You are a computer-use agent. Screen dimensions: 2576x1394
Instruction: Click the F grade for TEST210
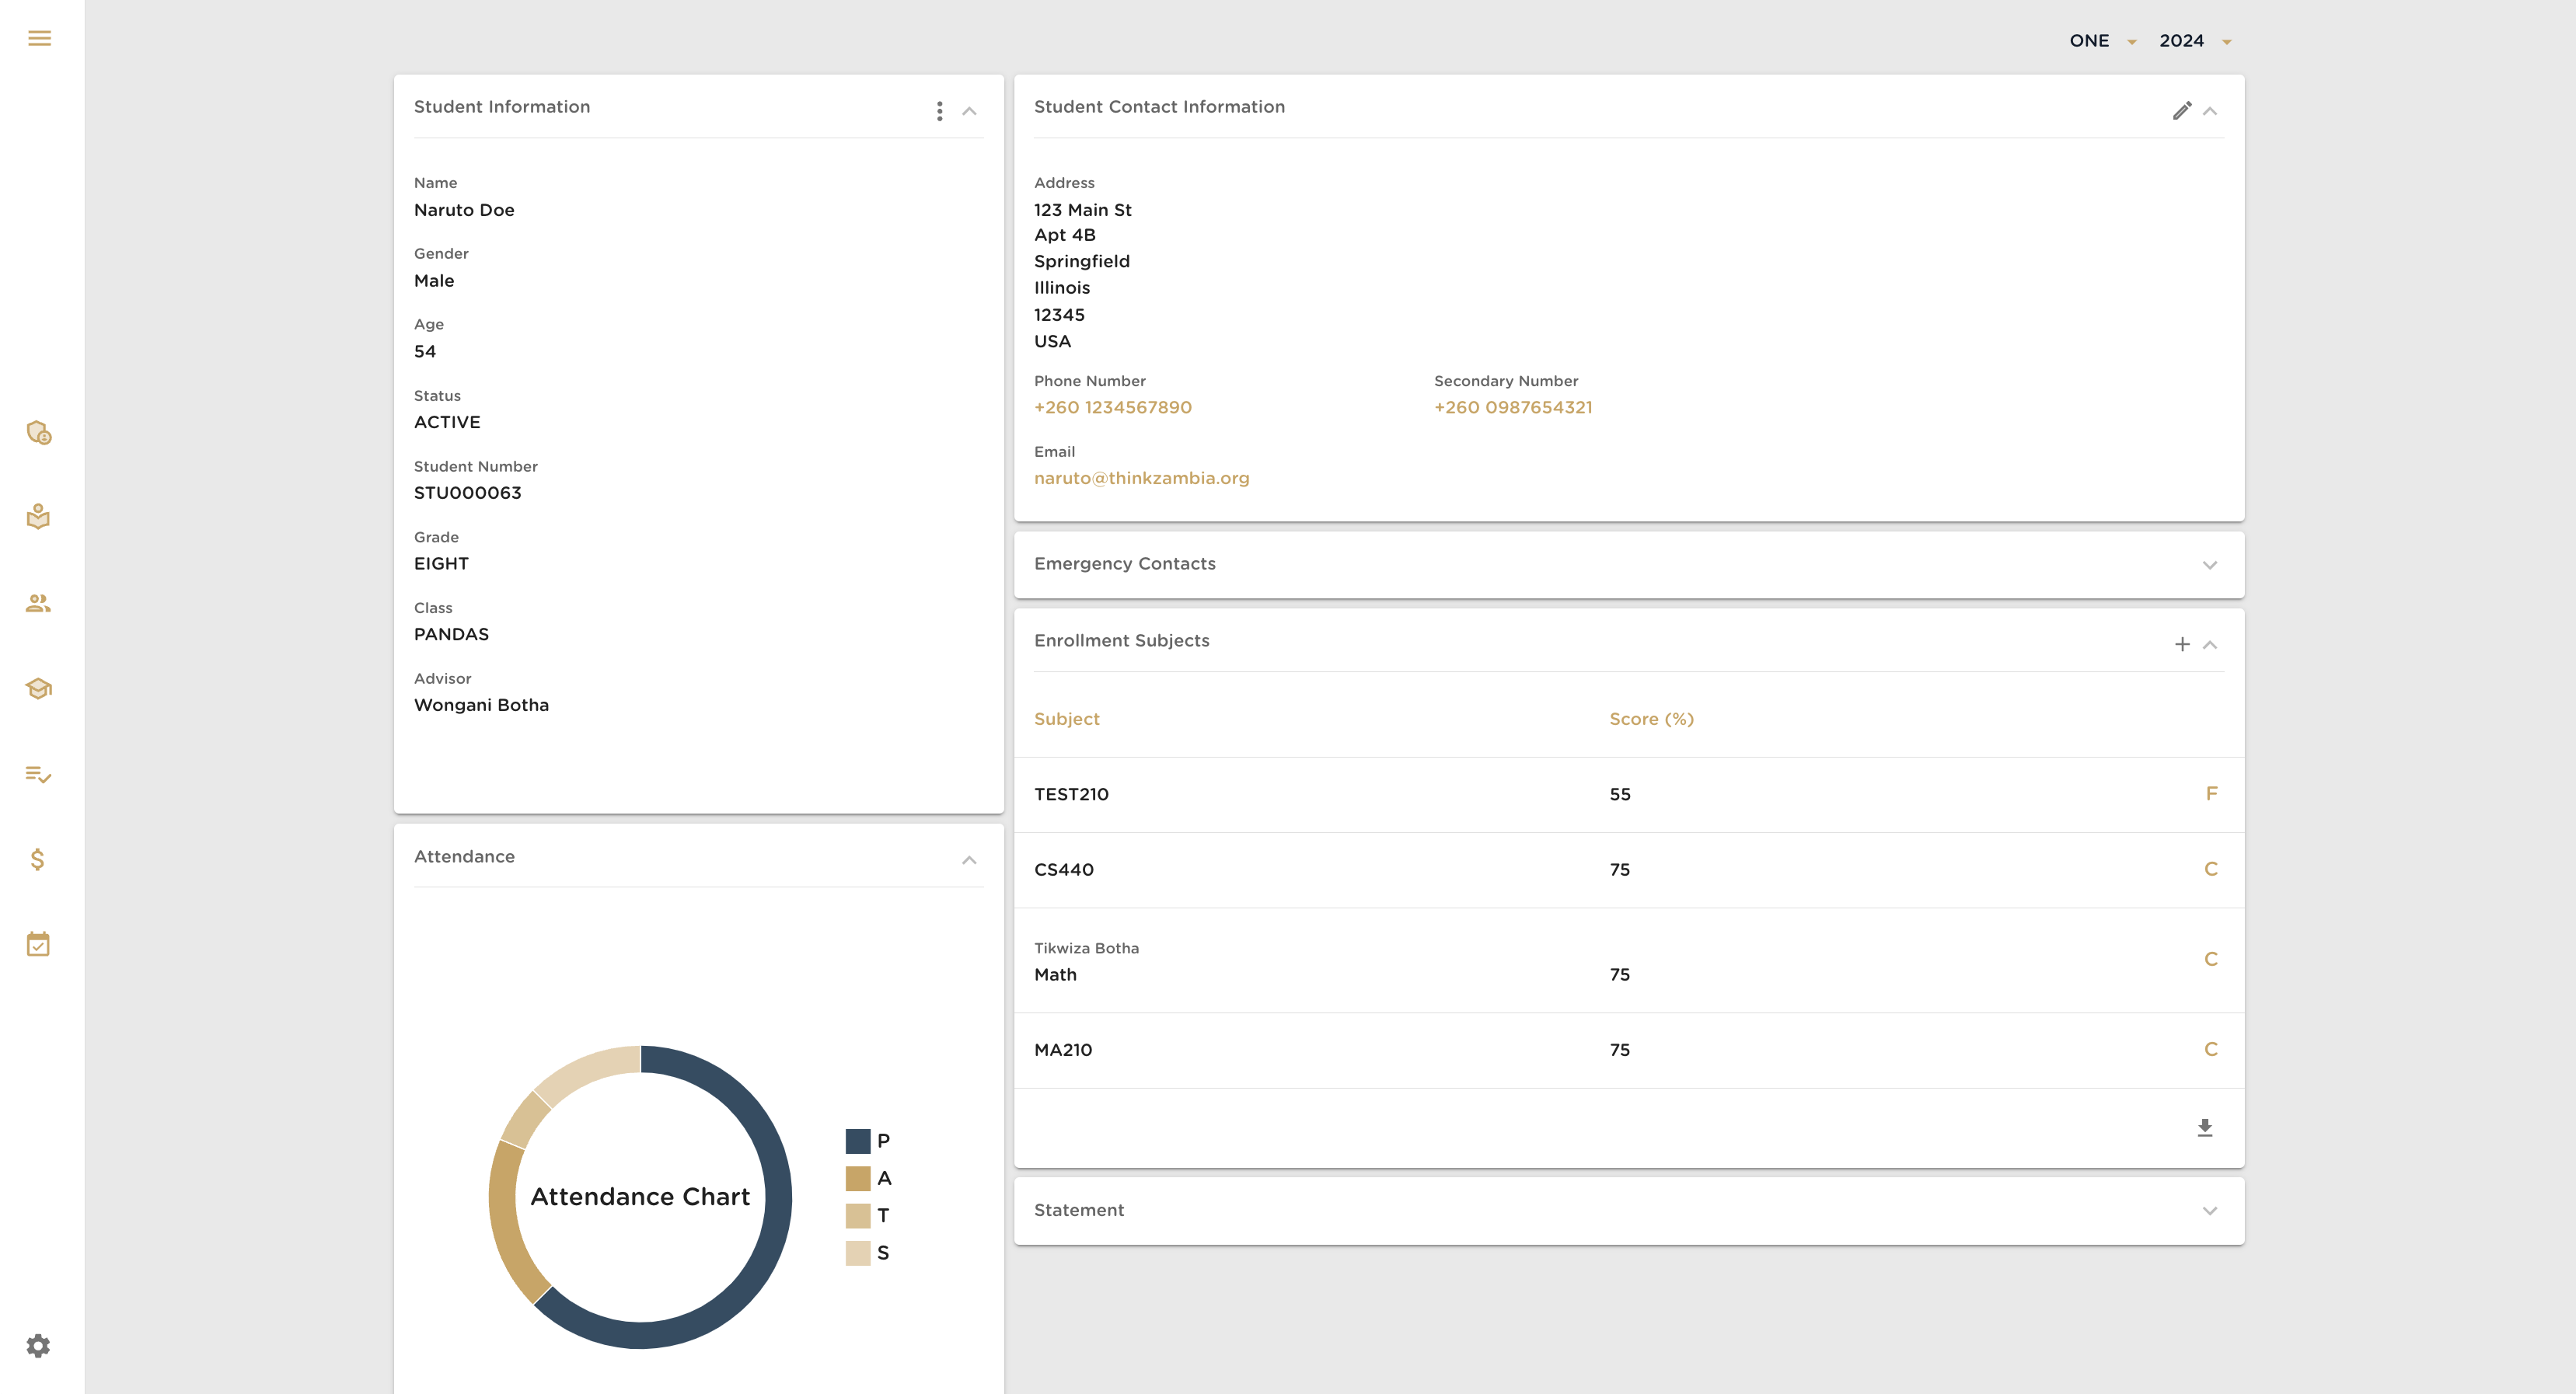[2211, 793]
